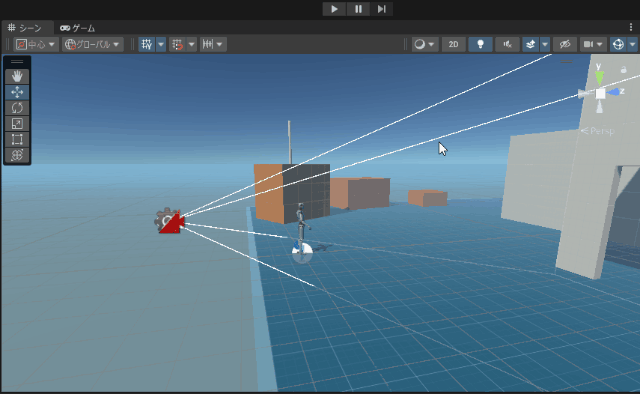
Task: Start Play mode
Action: (334, 9)
